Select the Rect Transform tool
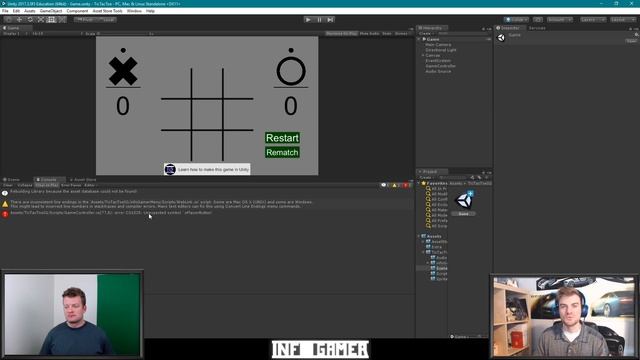This screenshot has width=640, height=360. pyautogui.click(x=51, y=20)
